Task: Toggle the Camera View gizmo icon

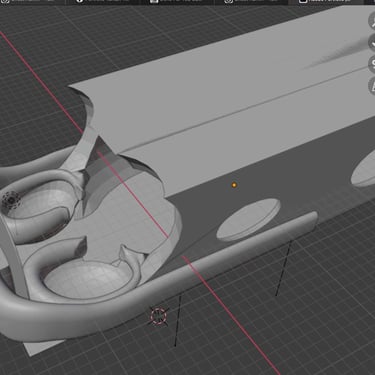Action: tap(372, 64)
